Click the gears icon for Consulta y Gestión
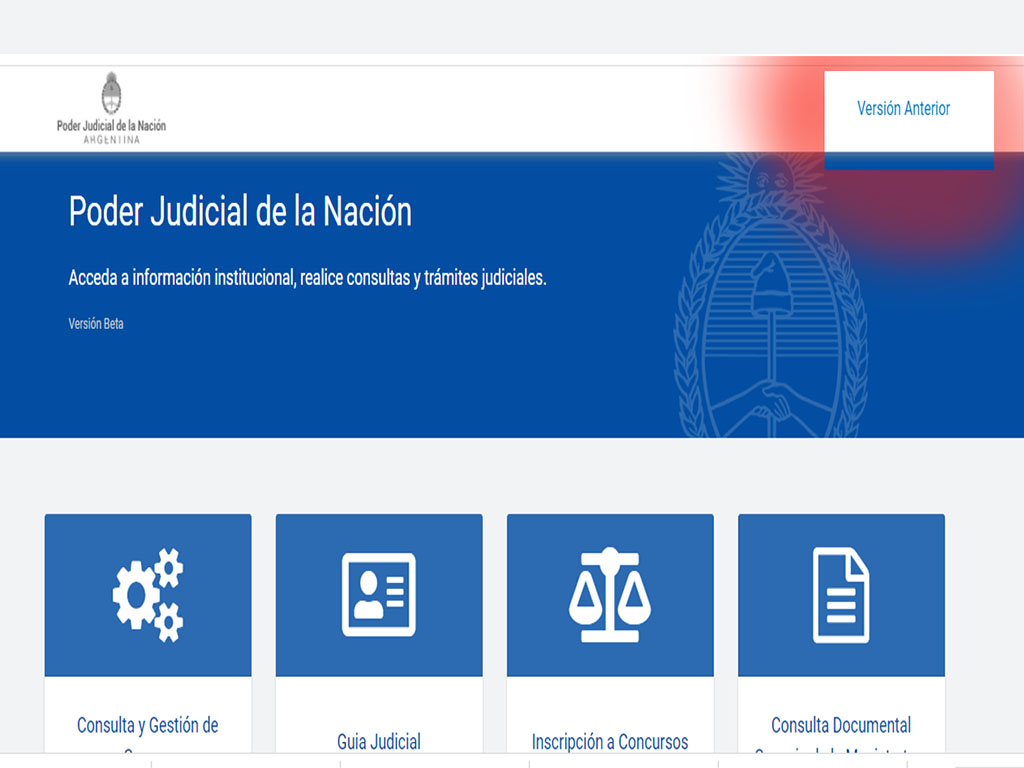This screenshot has height=768, width=1024. pyautogui.click(x=148, y=595)
